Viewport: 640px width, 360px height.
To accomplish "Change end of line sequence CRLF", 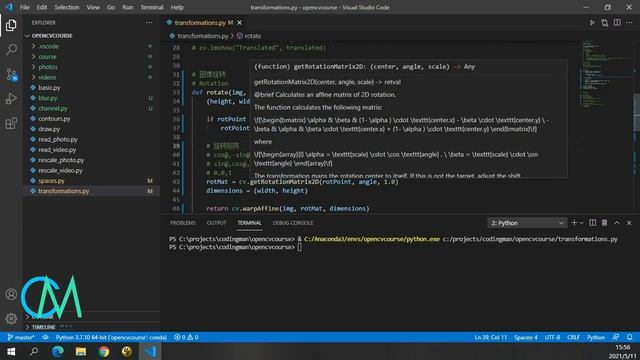I will coord(573,337).
